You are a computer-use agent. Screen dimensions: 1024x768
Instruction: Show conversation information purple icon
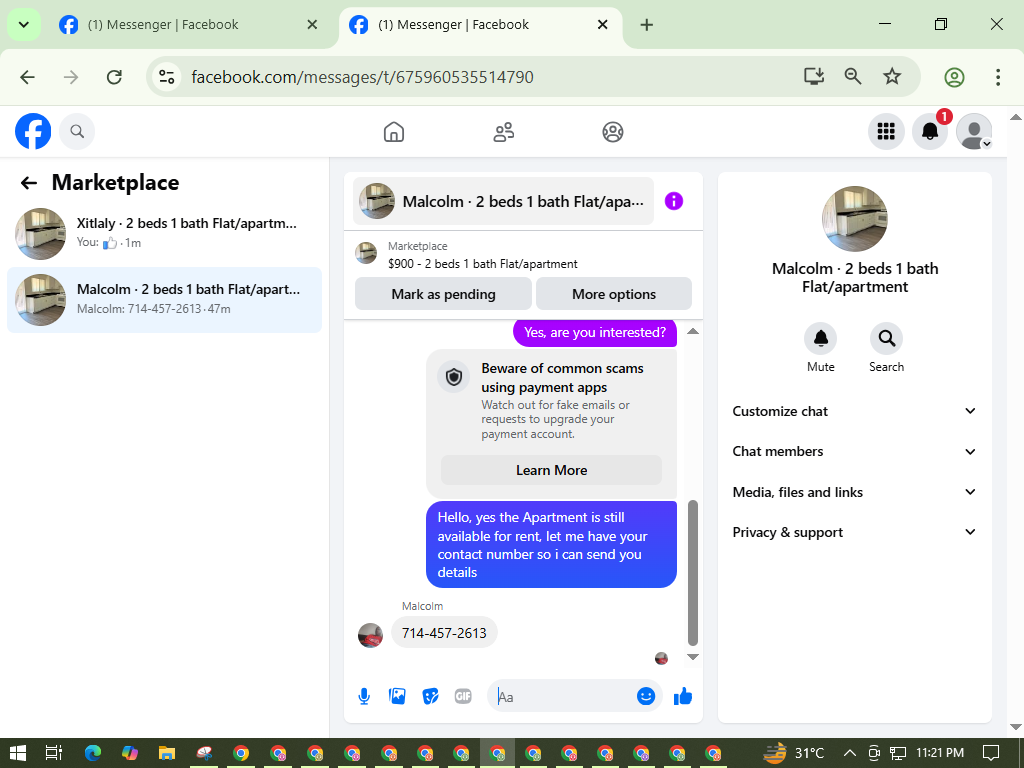(673, 201)
